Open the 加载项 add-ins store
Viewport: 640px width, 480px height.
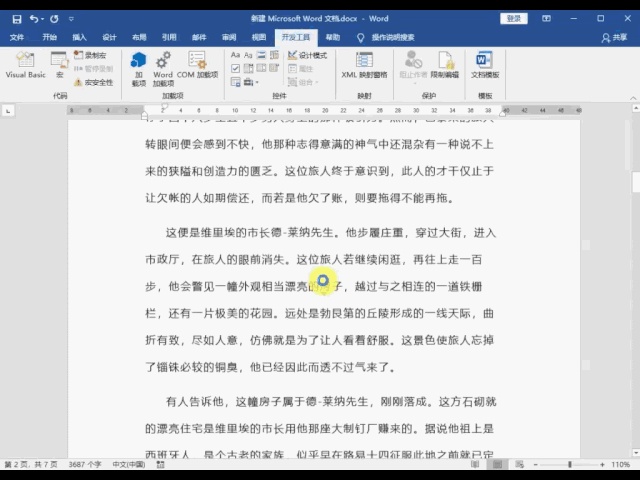139,69
